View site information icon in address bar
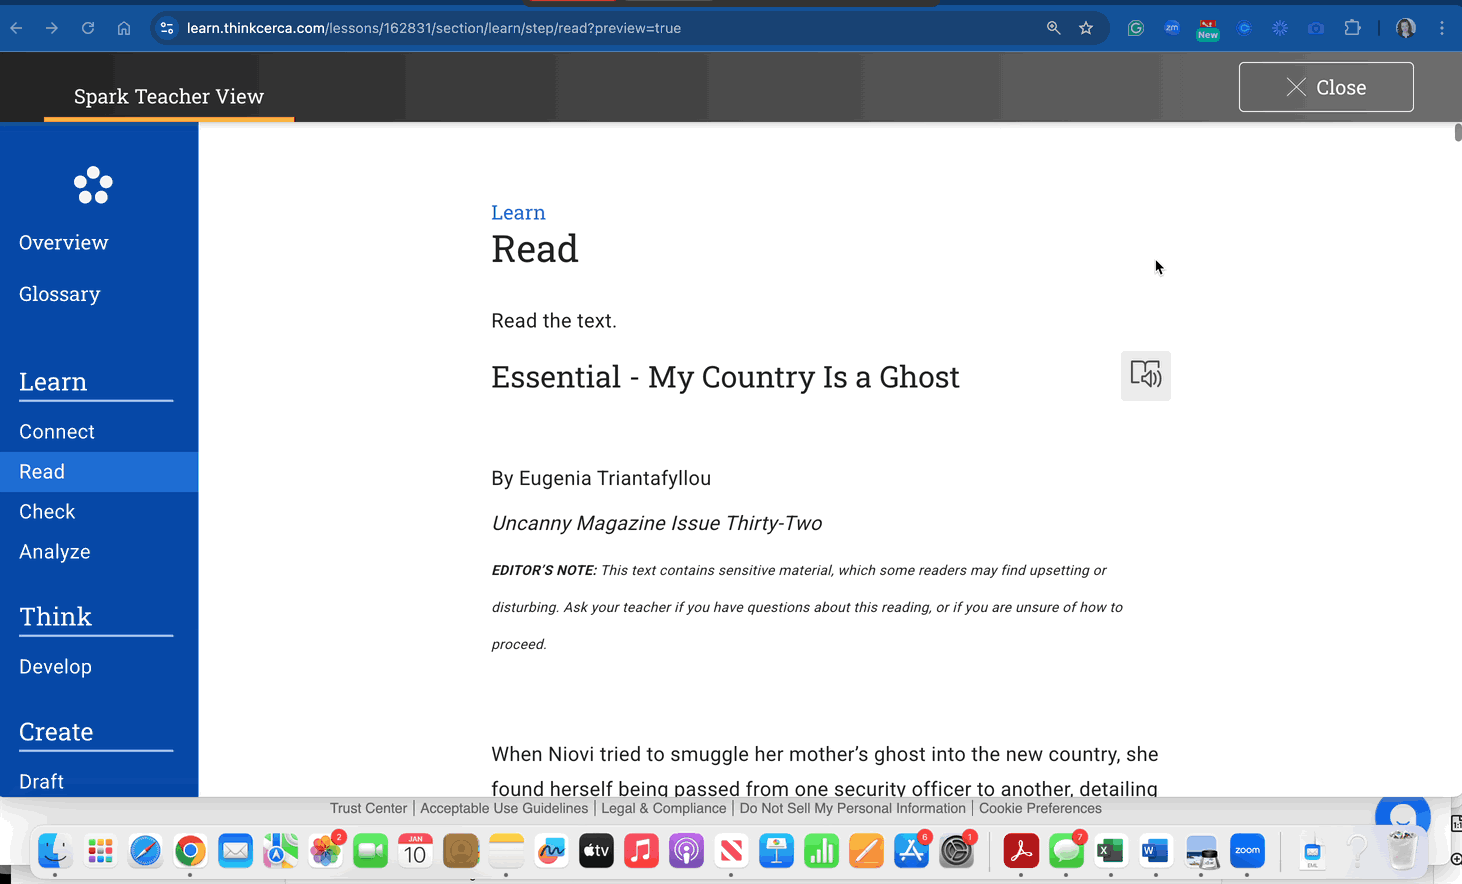This screenshot has width=1462, height=884. (x=167, y=28)
